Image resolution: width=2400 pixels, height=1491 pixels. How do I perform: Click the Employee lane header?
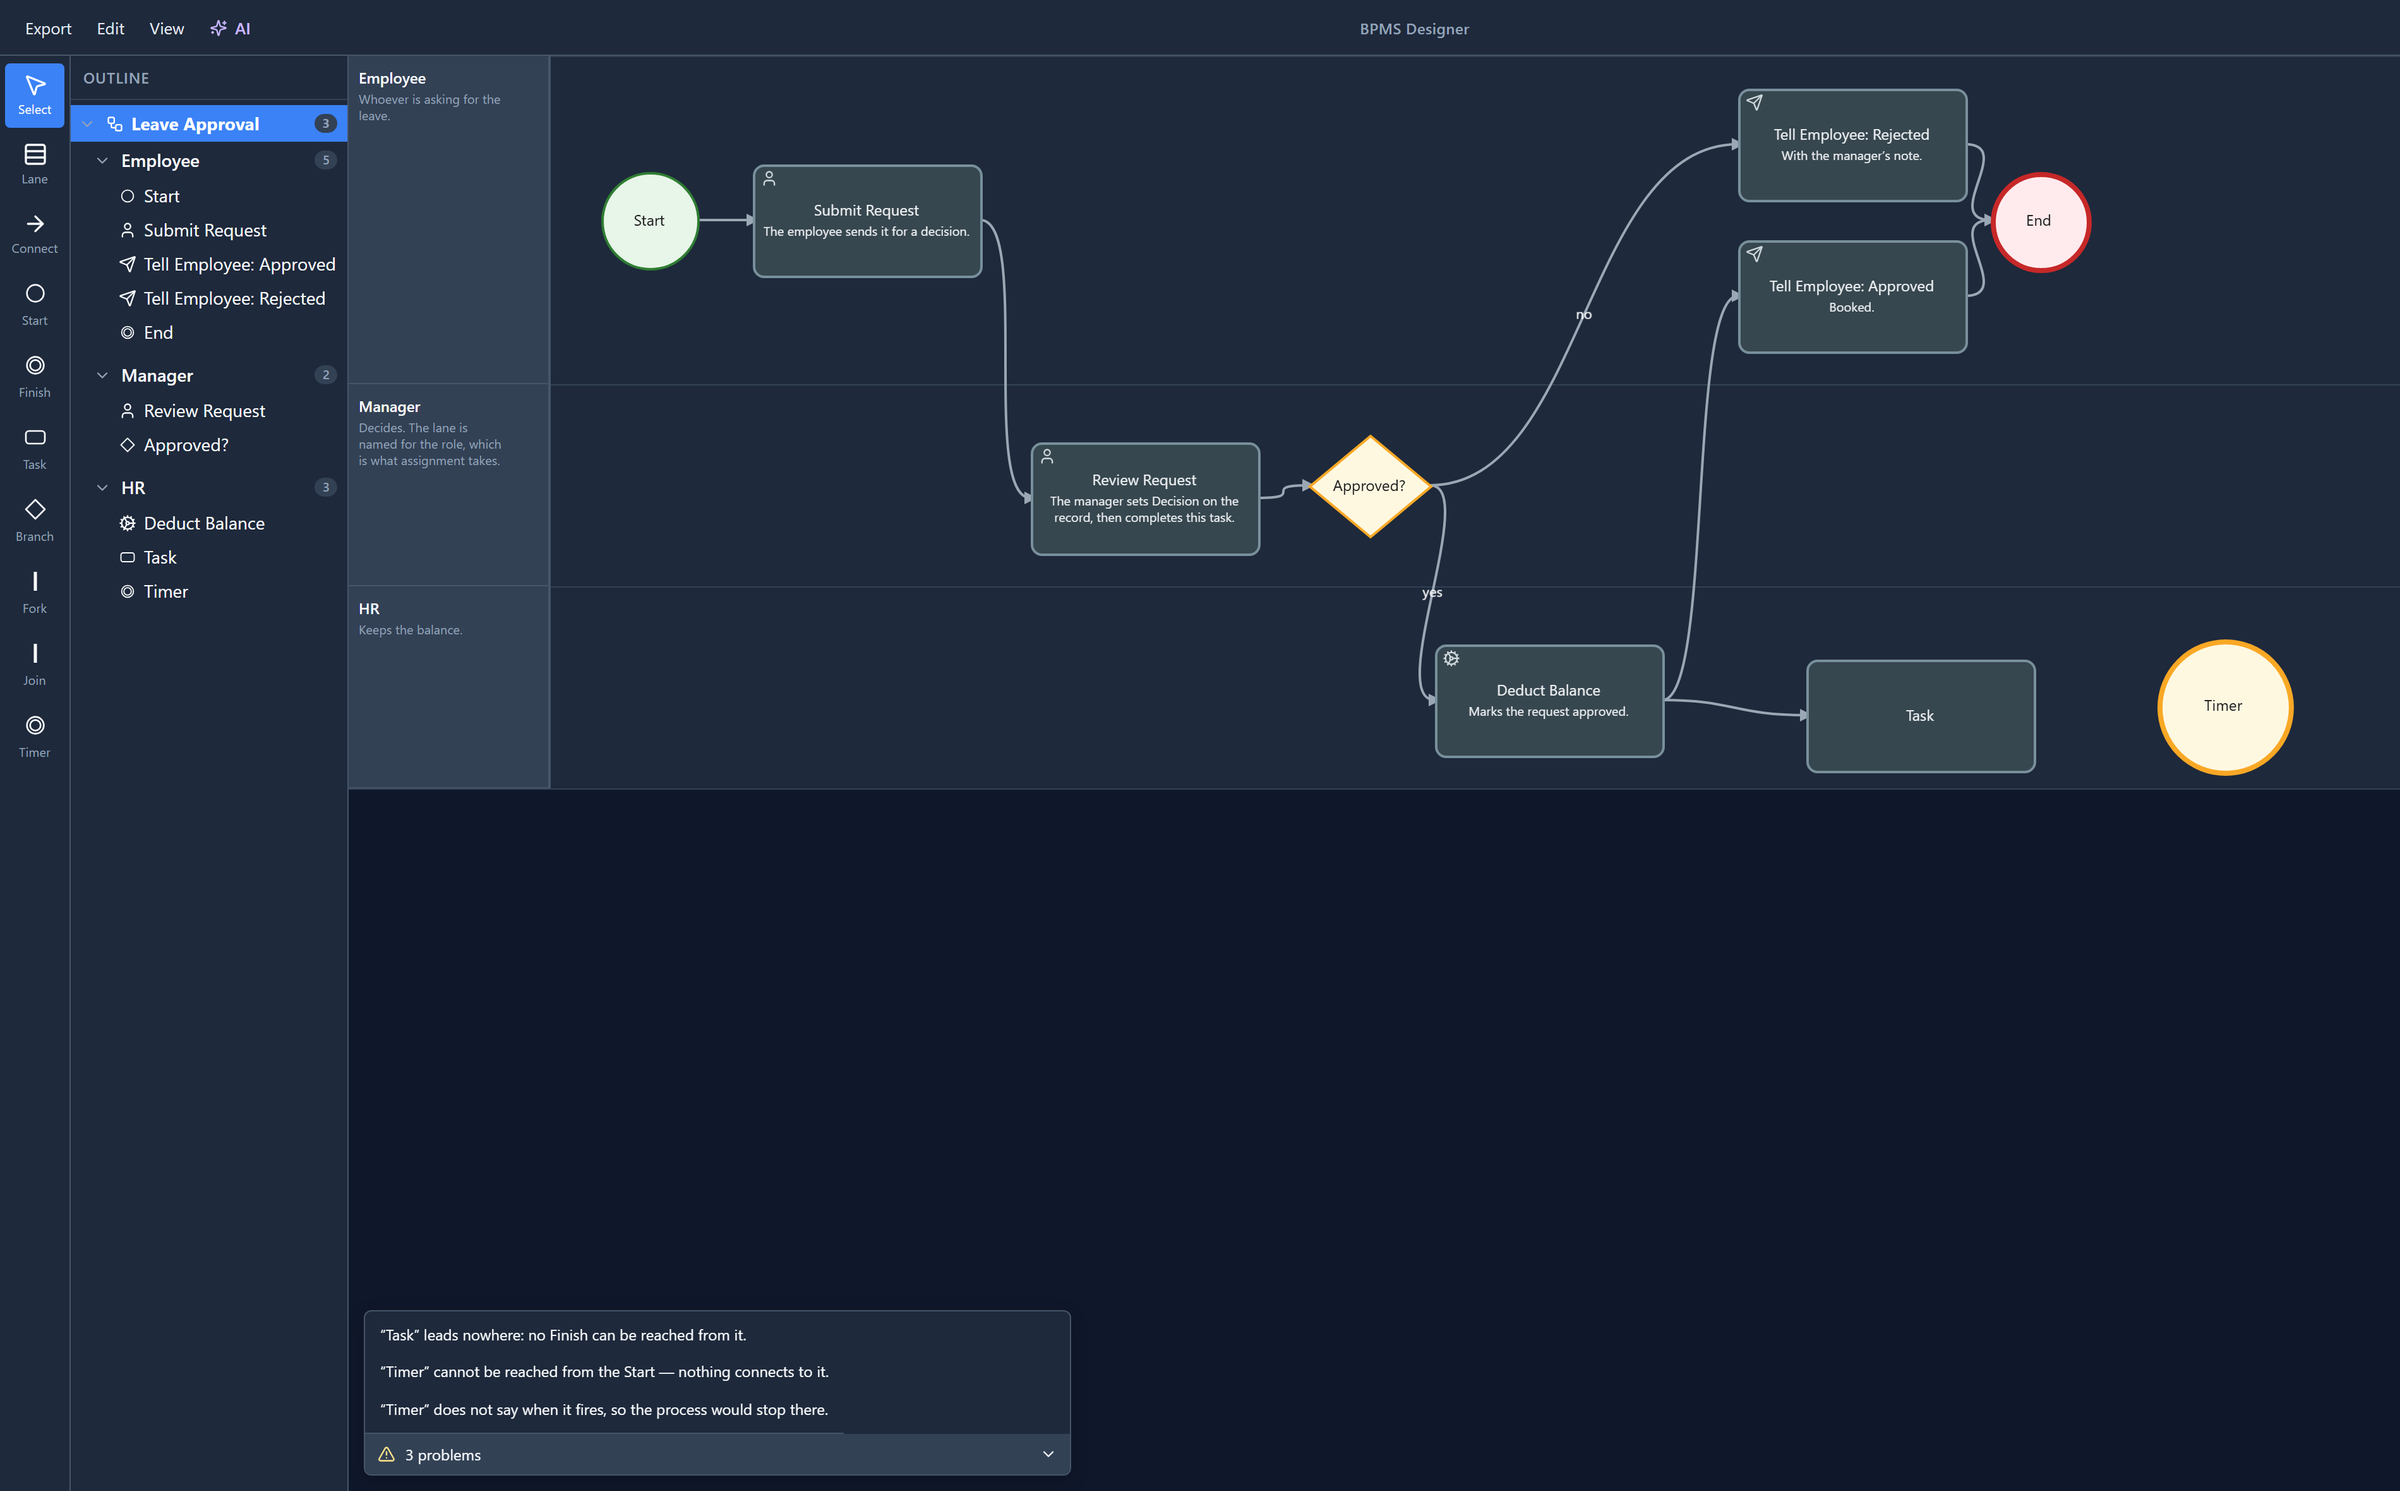pos(448,219)
